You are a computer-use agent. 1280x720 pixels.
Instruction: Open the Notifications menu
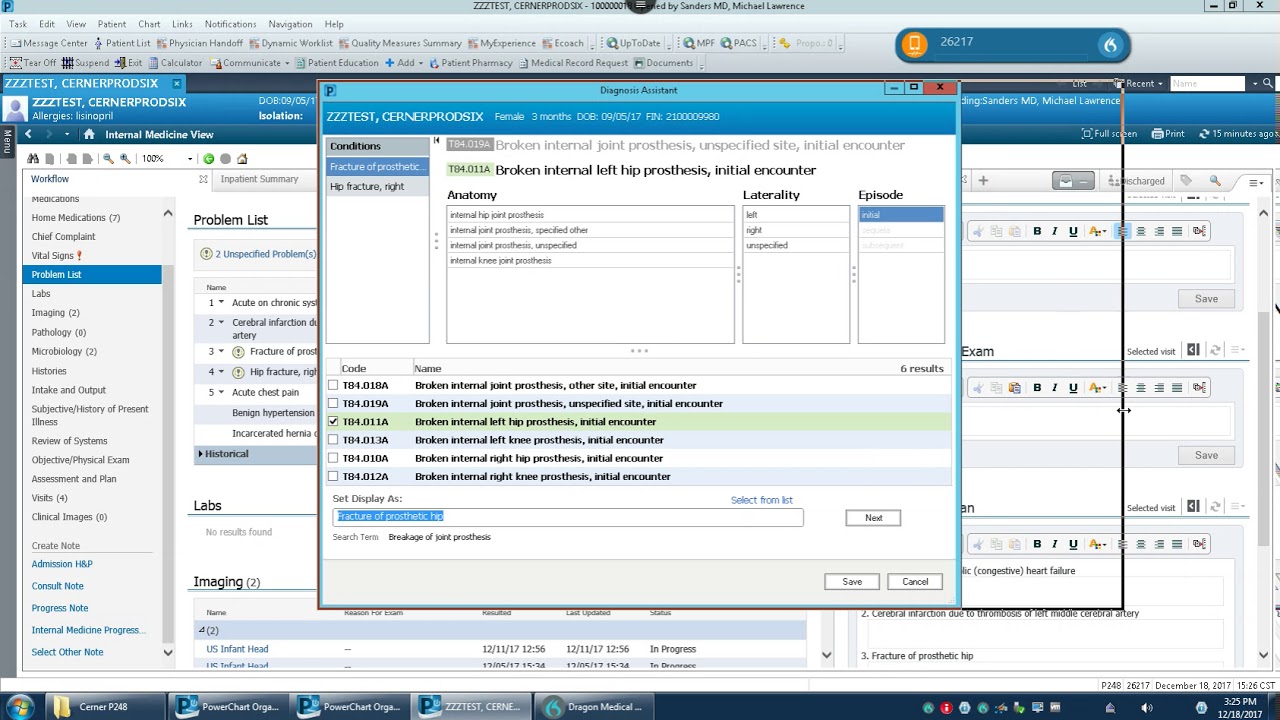click(x=230, y=24)
